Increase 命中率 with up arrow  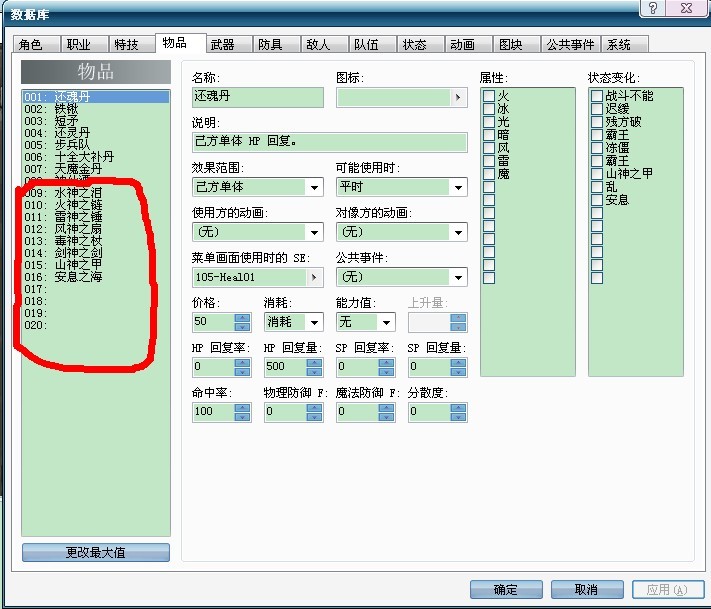243,408
